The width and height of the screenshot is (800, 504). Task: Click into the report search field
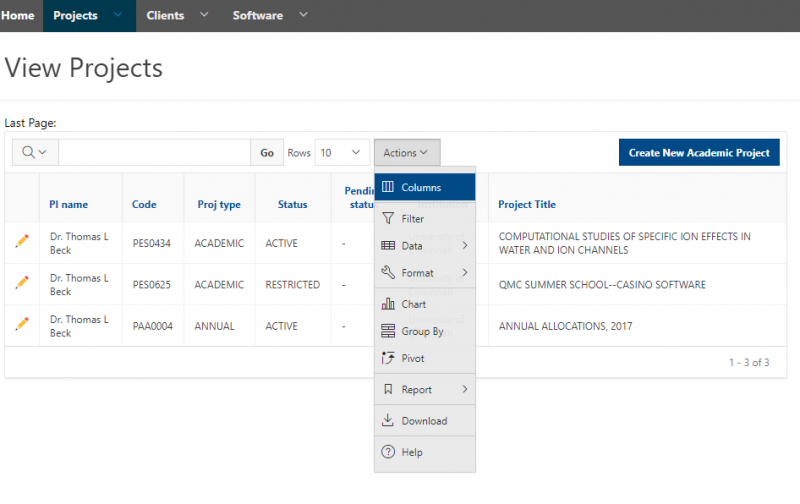click(154, 153)
